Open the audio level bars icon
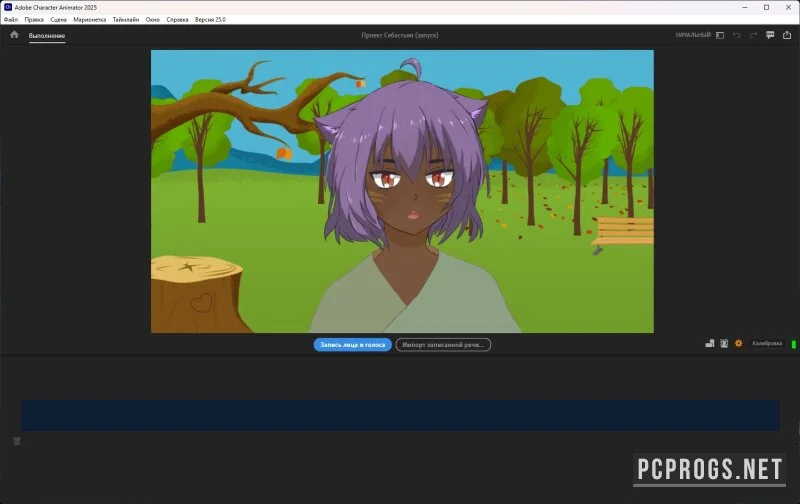This screenshot has height=504, width=800. 710,343
